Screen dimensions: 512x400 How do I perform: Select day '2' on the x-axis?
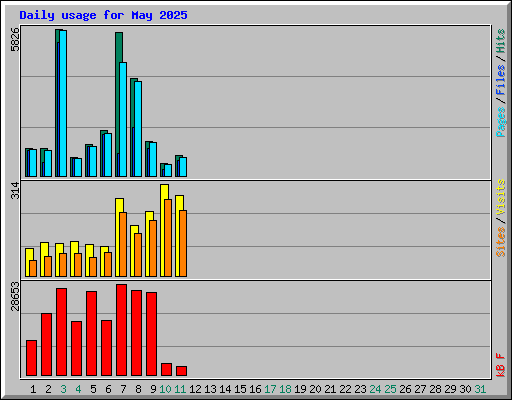(x=48, y=389)
